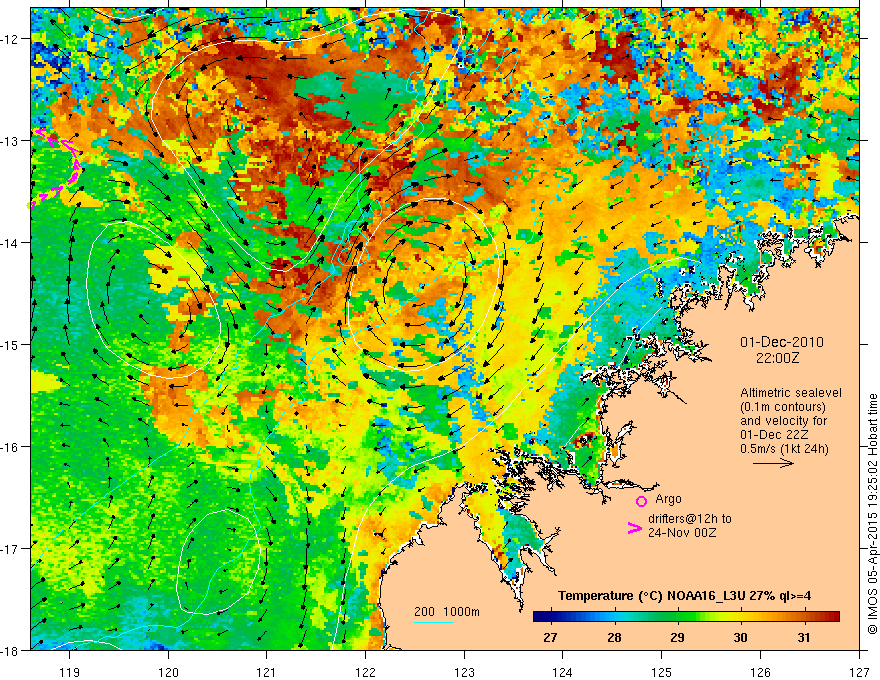Click the "0.5m/s (1kt 24h)" scale text
Screen dimensions: 880x680
pyautogui.click(x=785, y=449)
